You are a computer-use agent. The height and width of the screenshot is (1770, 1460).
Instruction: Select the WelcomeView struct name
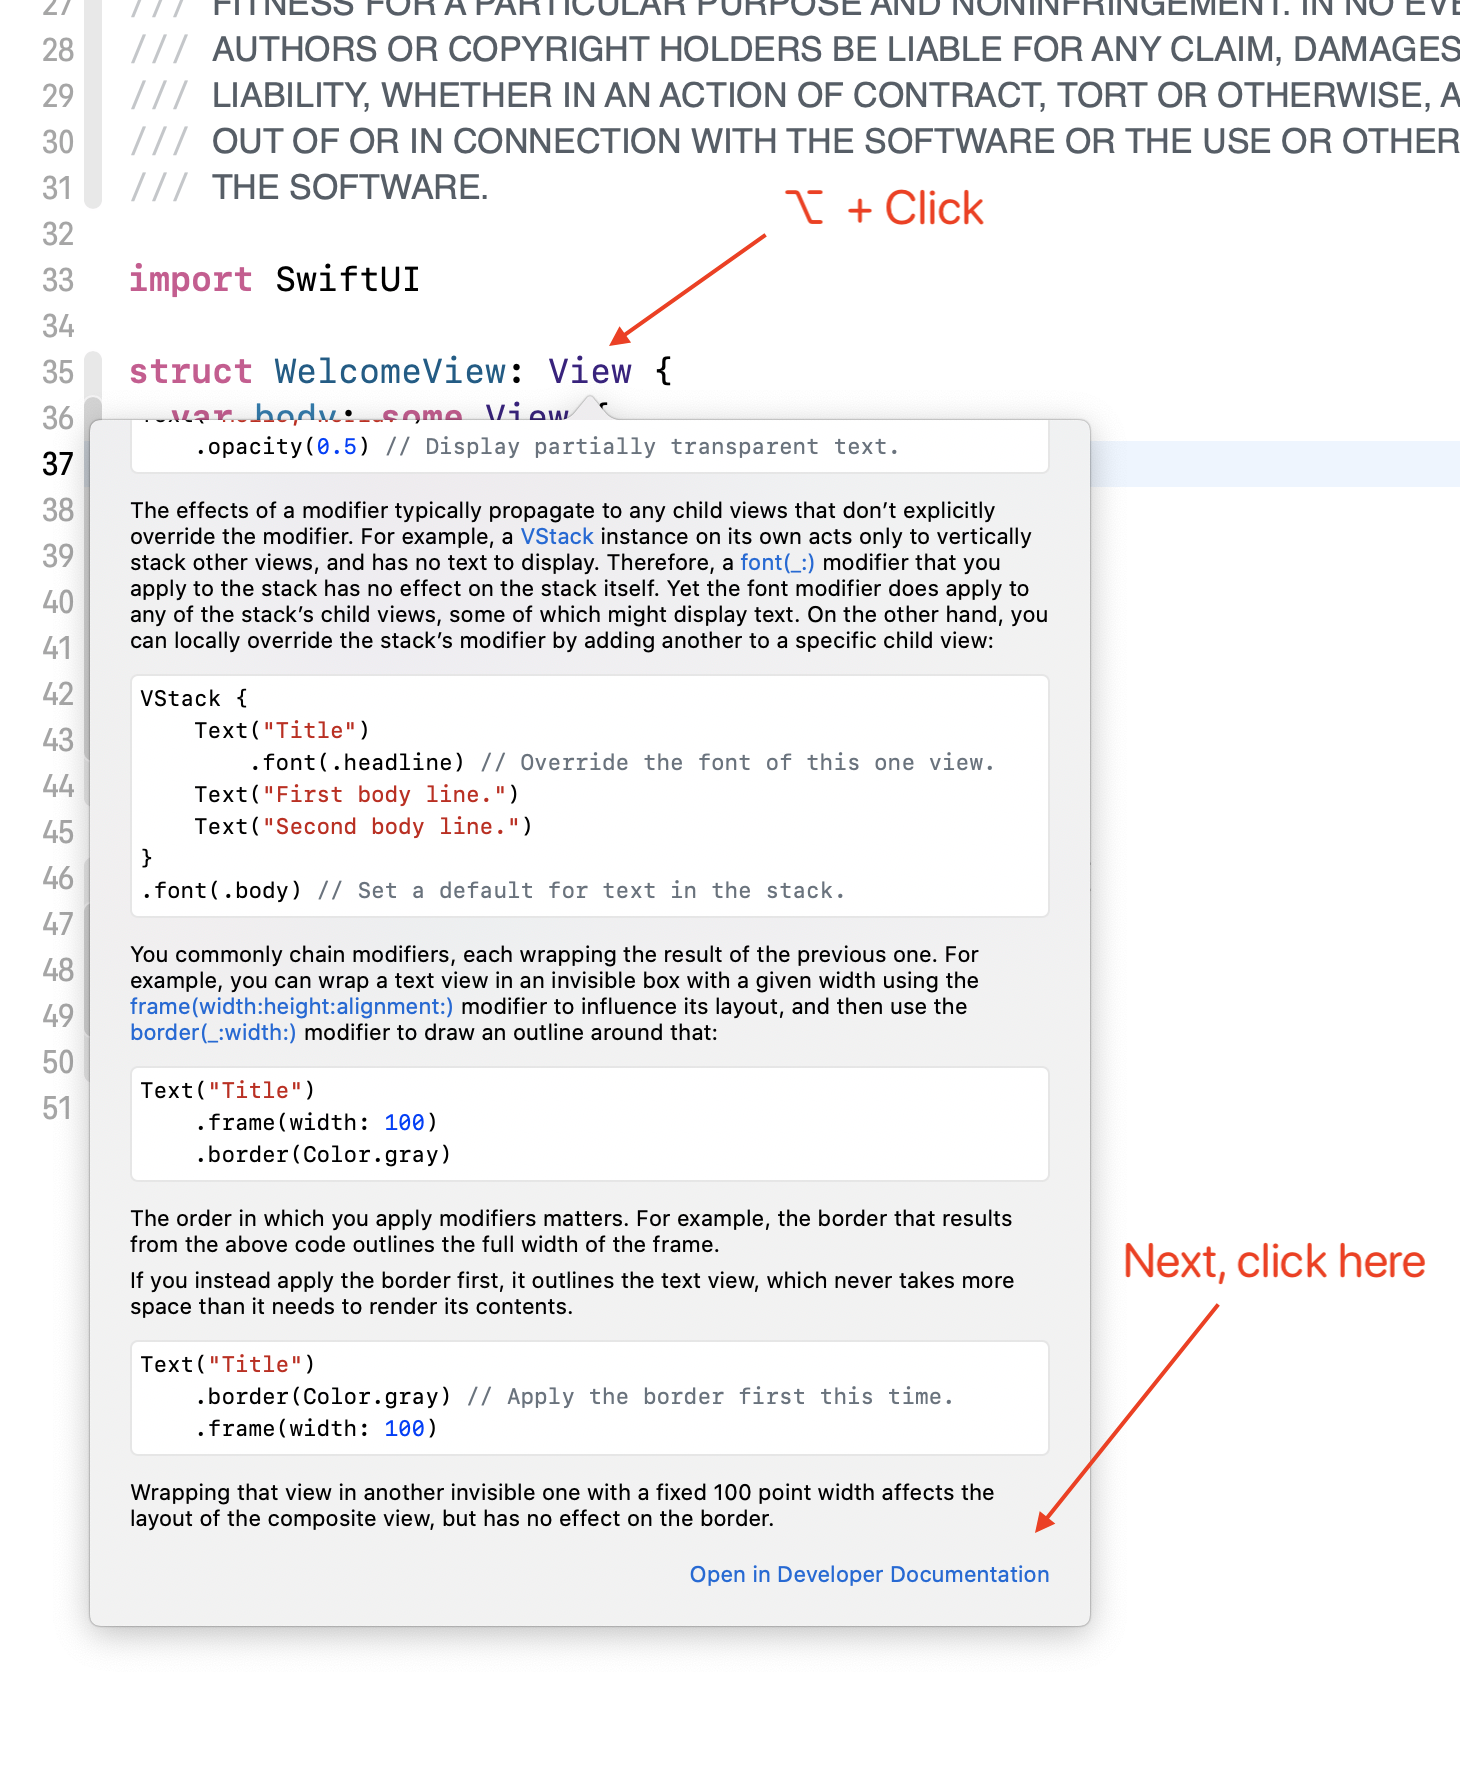pos(392,371)
